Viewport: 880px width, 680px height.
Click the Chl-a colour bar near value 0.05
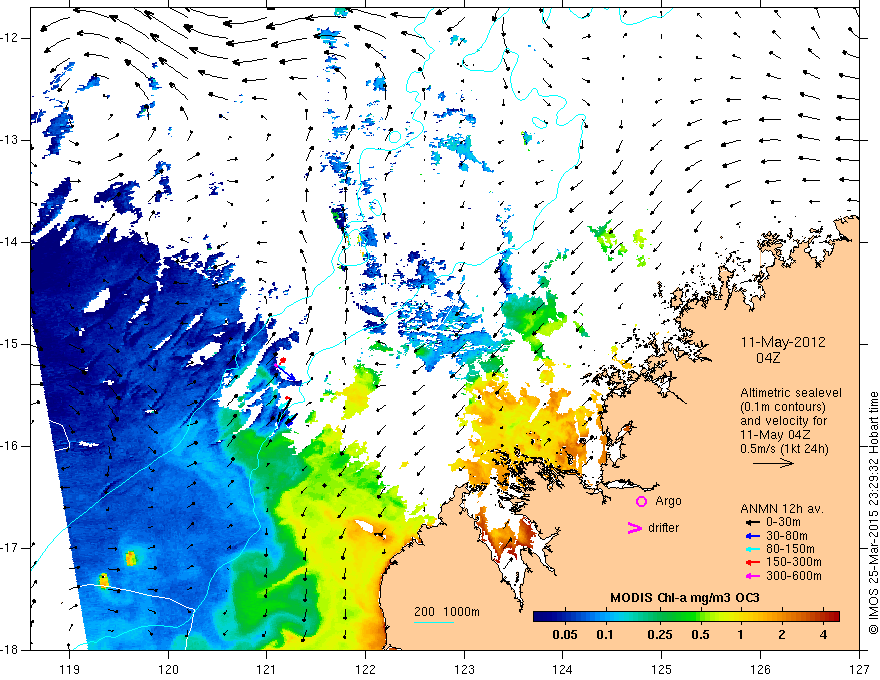pyautogui.click(x=565, y=617)
